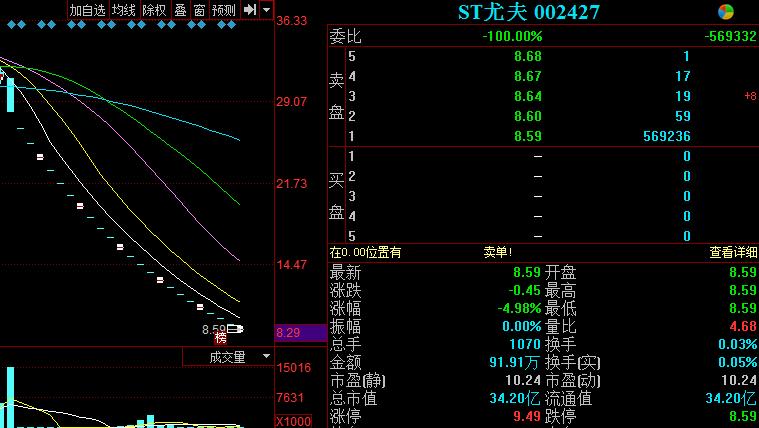759x428 pixels.
Task: Click the sell volume 569236
Action: click(x=667, y=137)
